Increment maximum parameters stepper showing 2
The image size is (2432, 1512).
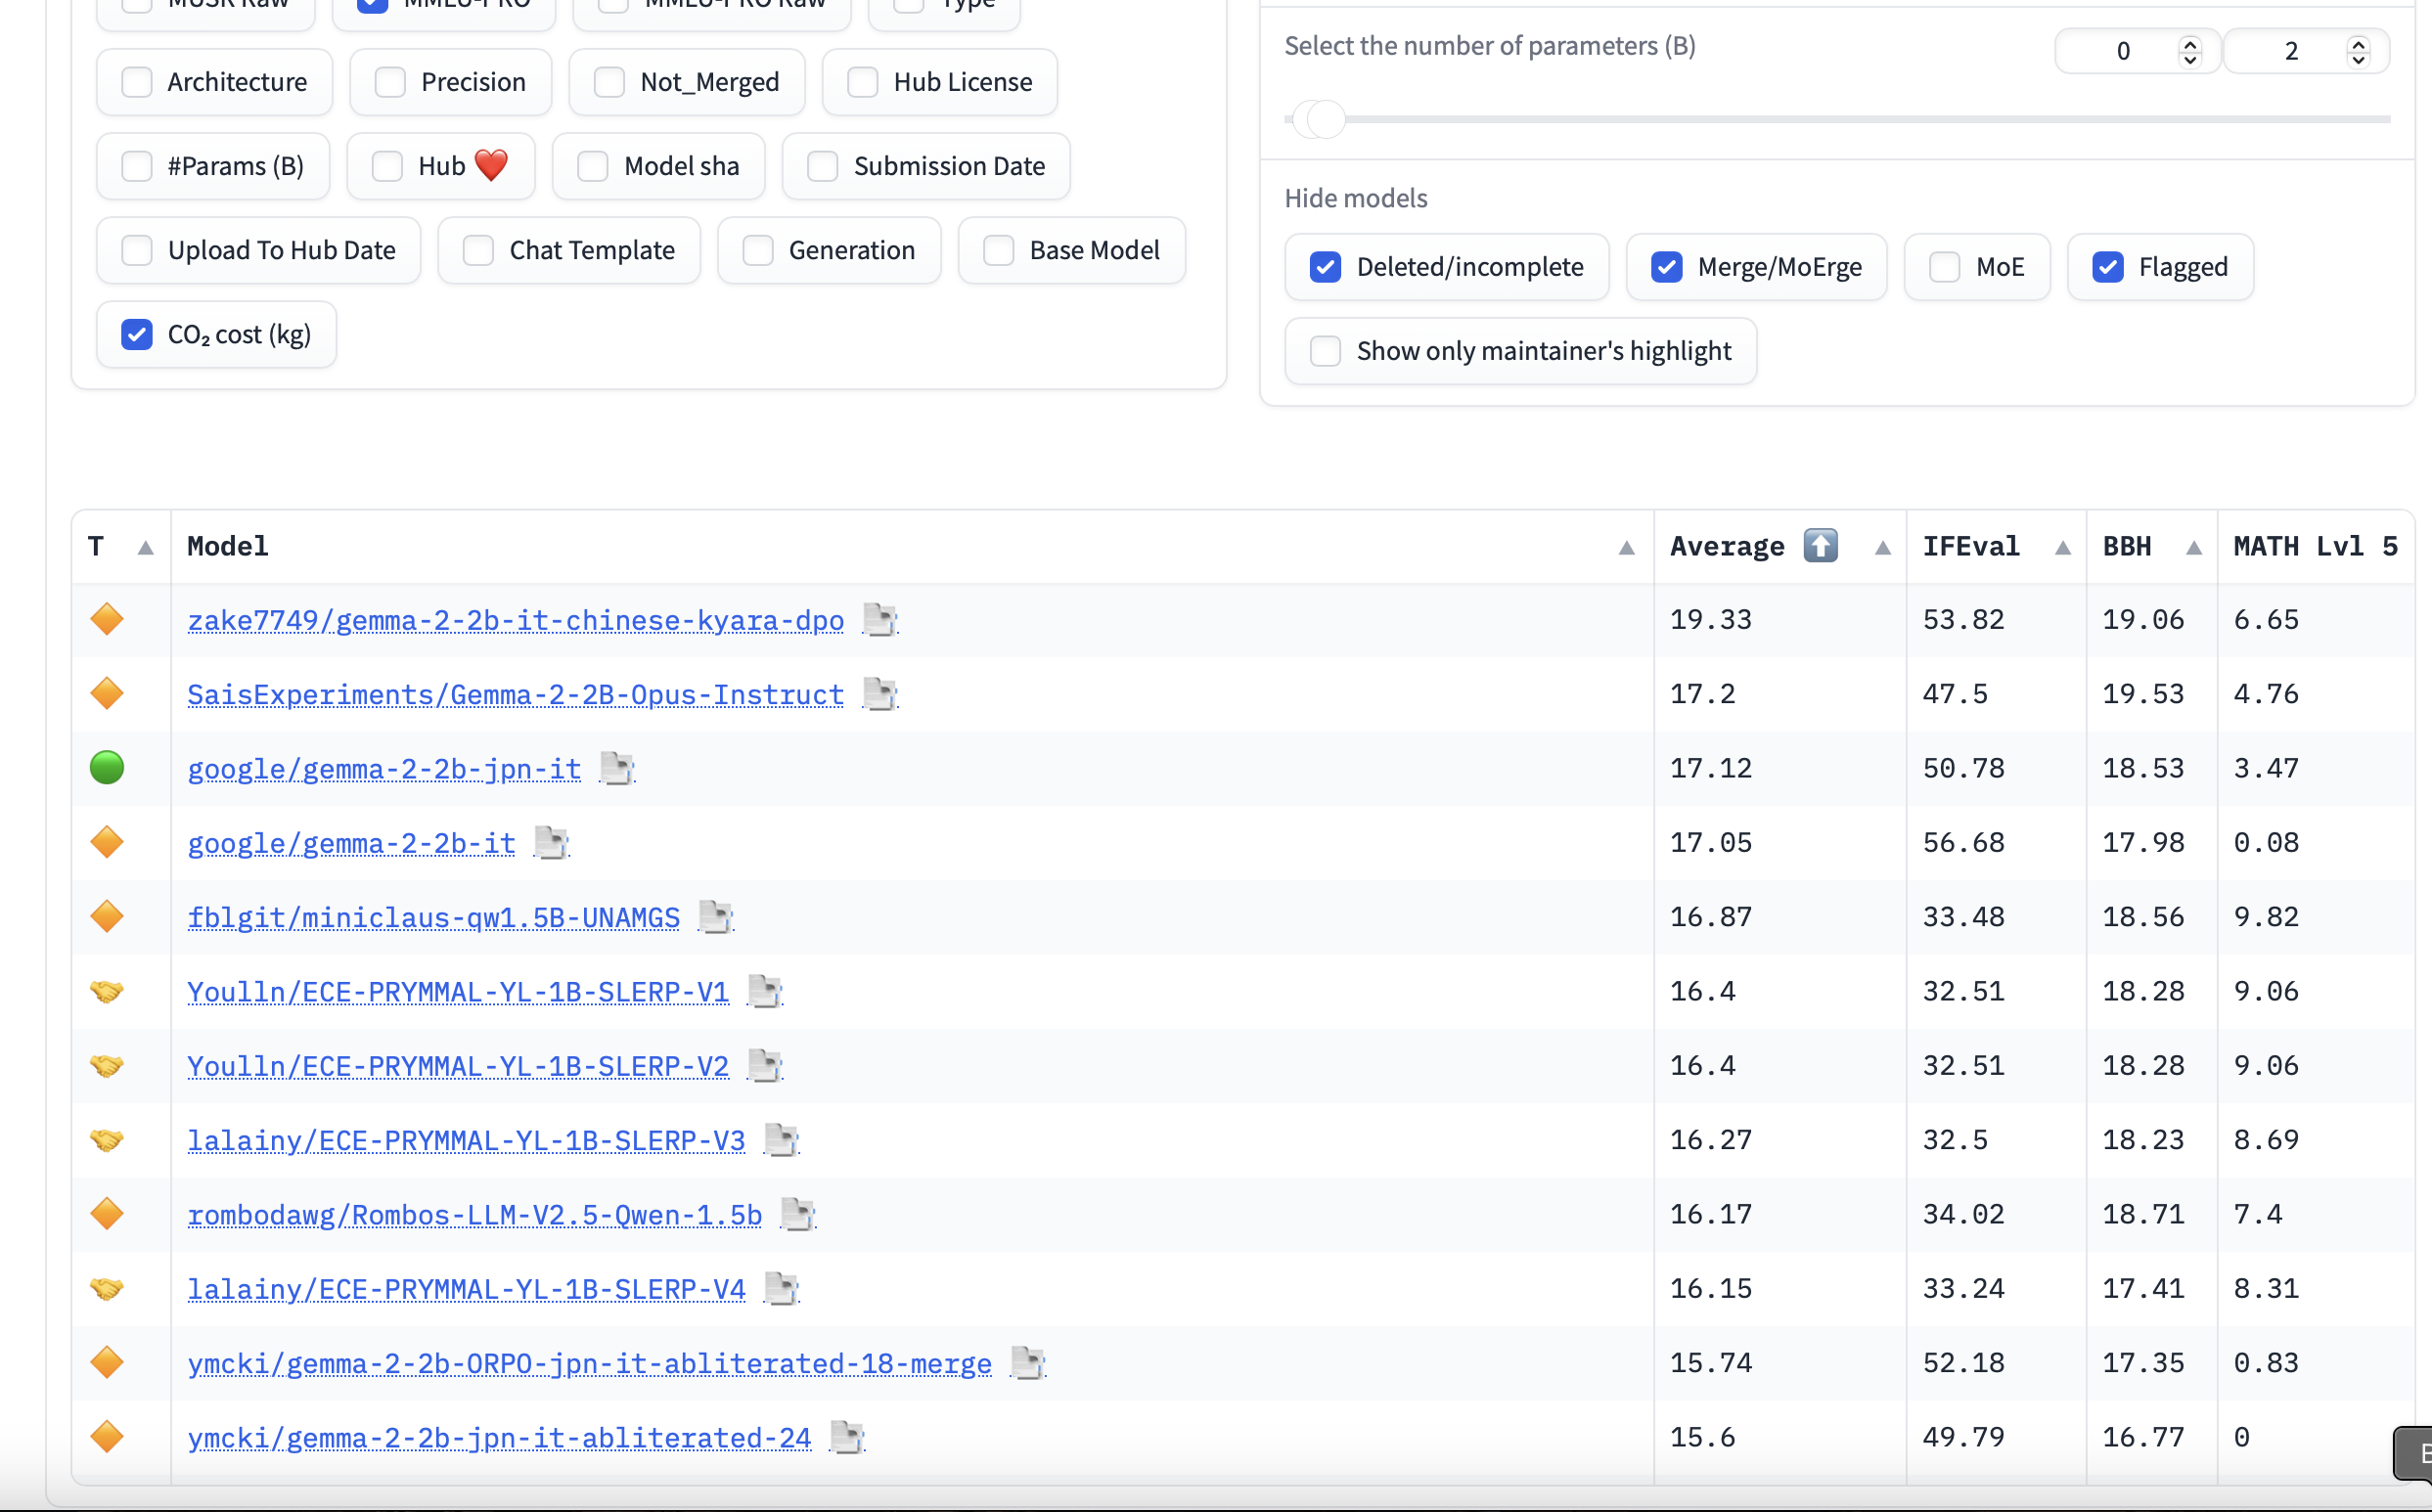(x=2359, y=44)
